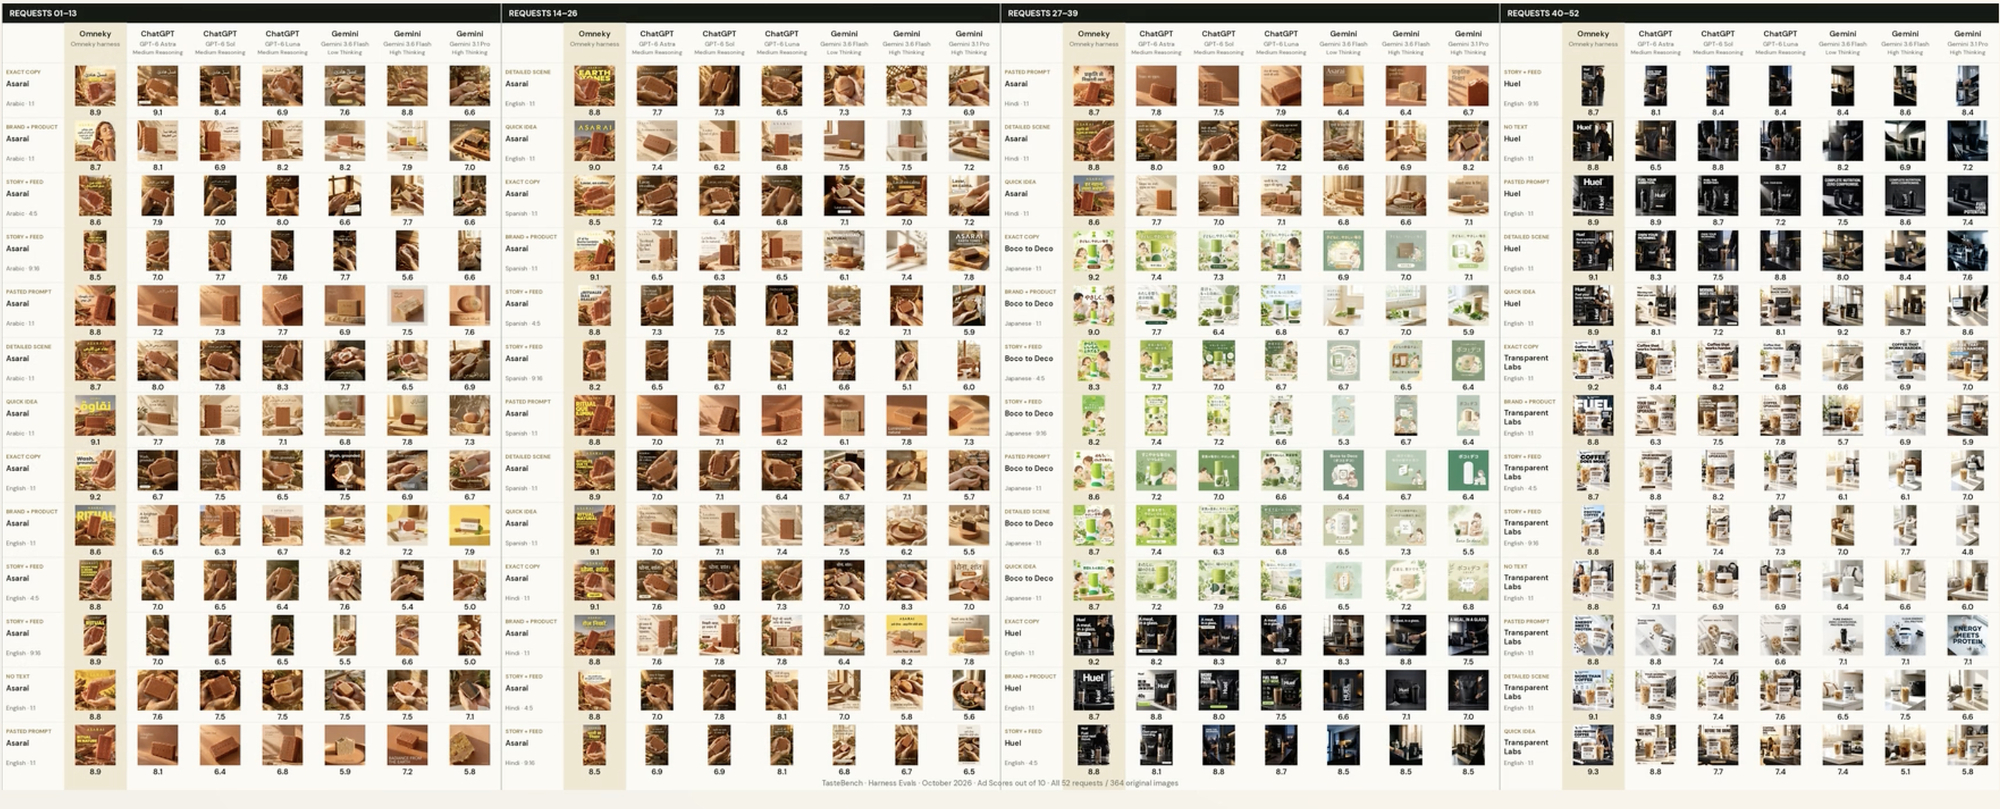
Task: Open the Omneky EARTH TONES thumbnail in Detailed Scene Asarai English row
Action: 594,87
